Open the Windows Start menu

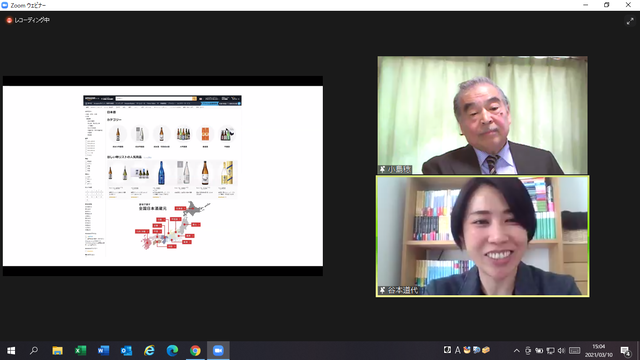pos(11,351)
